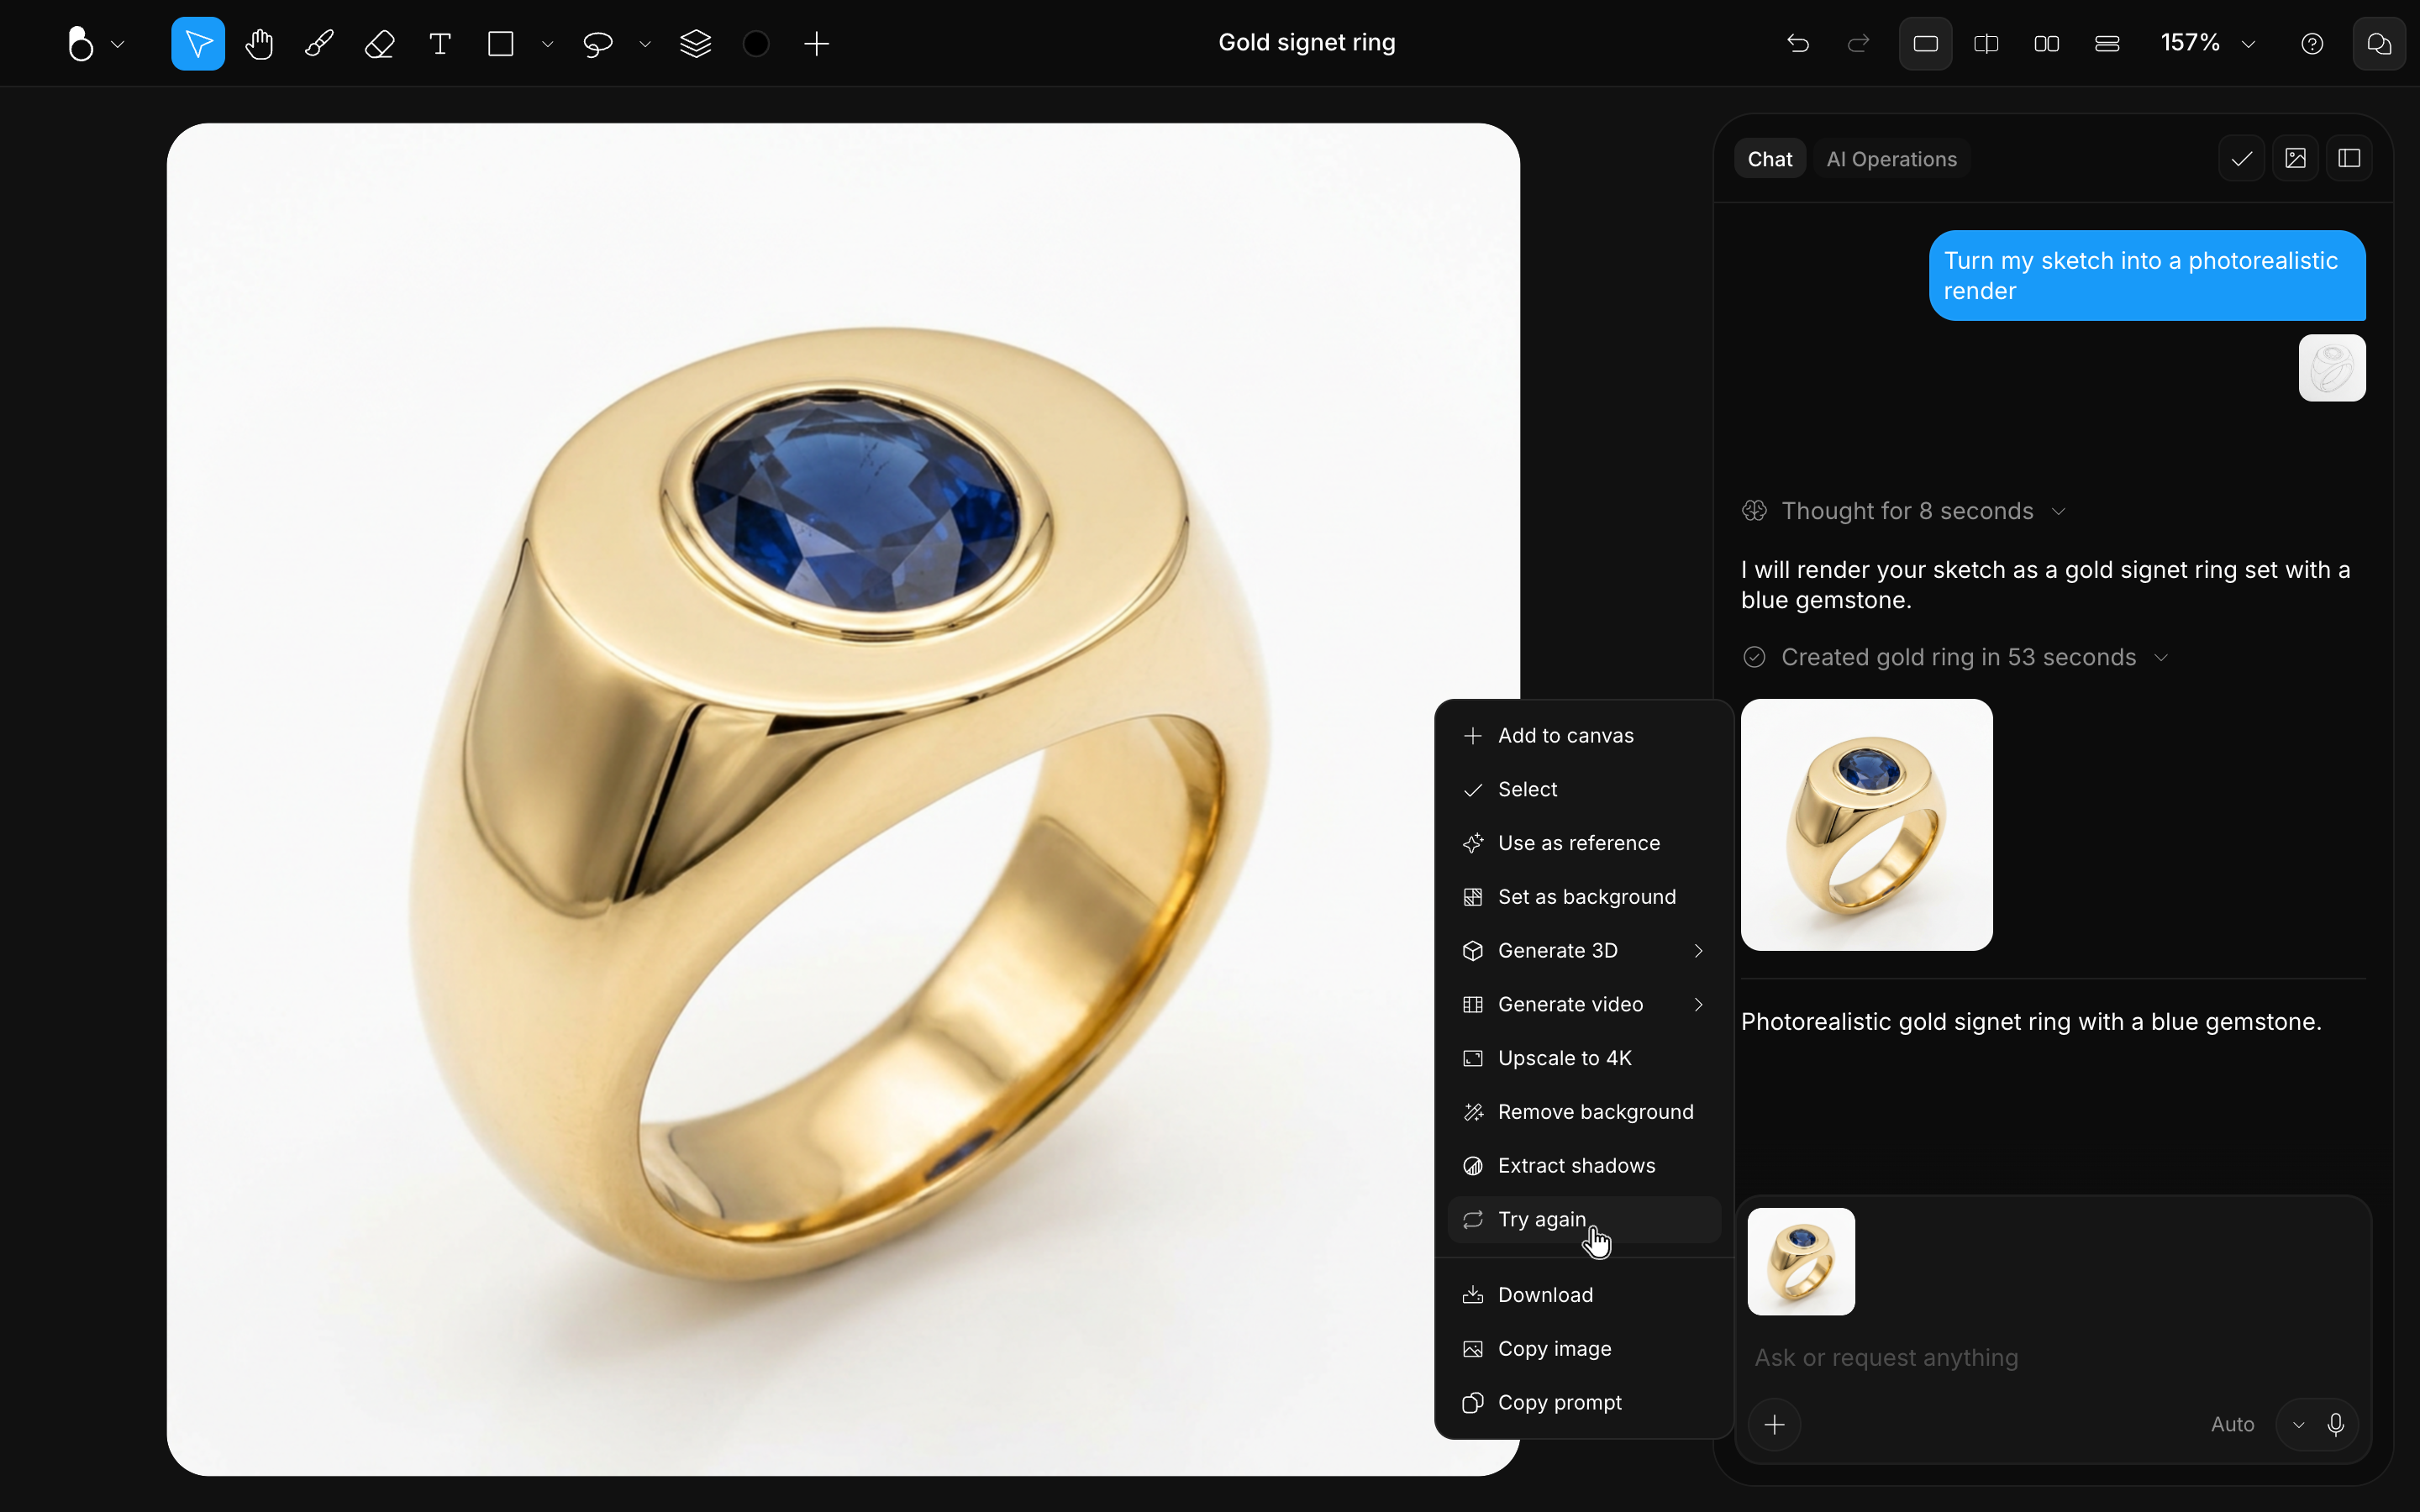Select the Brush tool
Screen dimensions: 2420x1512
tap(319, 44)
